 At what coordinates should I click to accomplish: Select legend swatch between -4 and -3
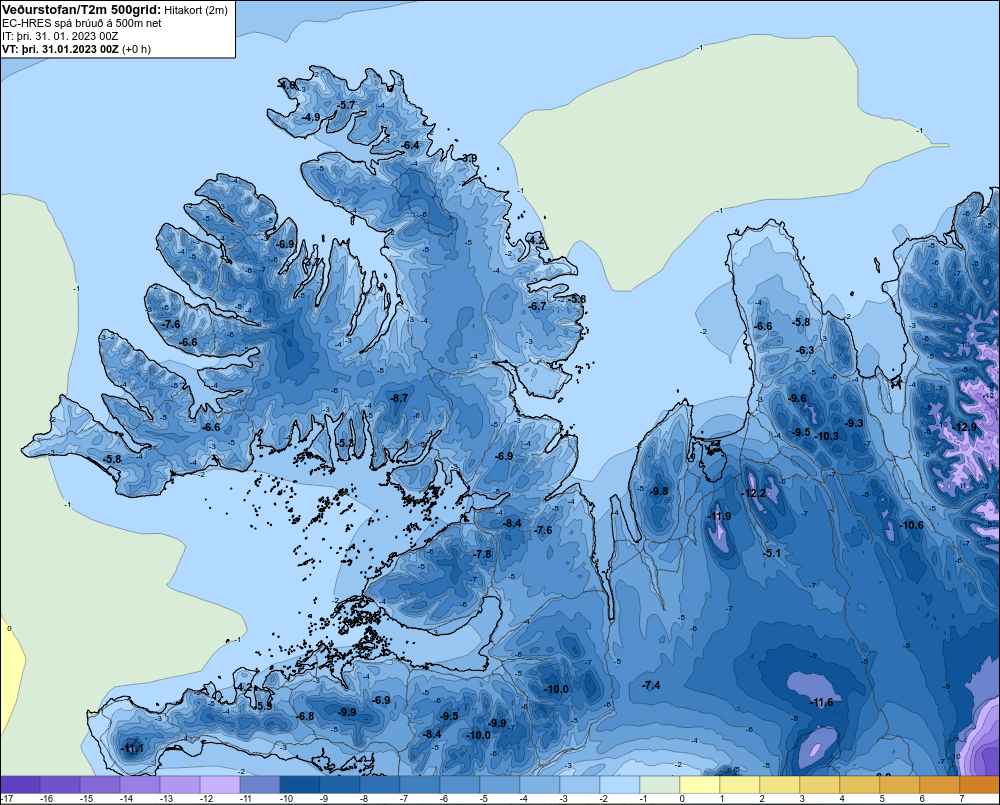click(540, 785)
